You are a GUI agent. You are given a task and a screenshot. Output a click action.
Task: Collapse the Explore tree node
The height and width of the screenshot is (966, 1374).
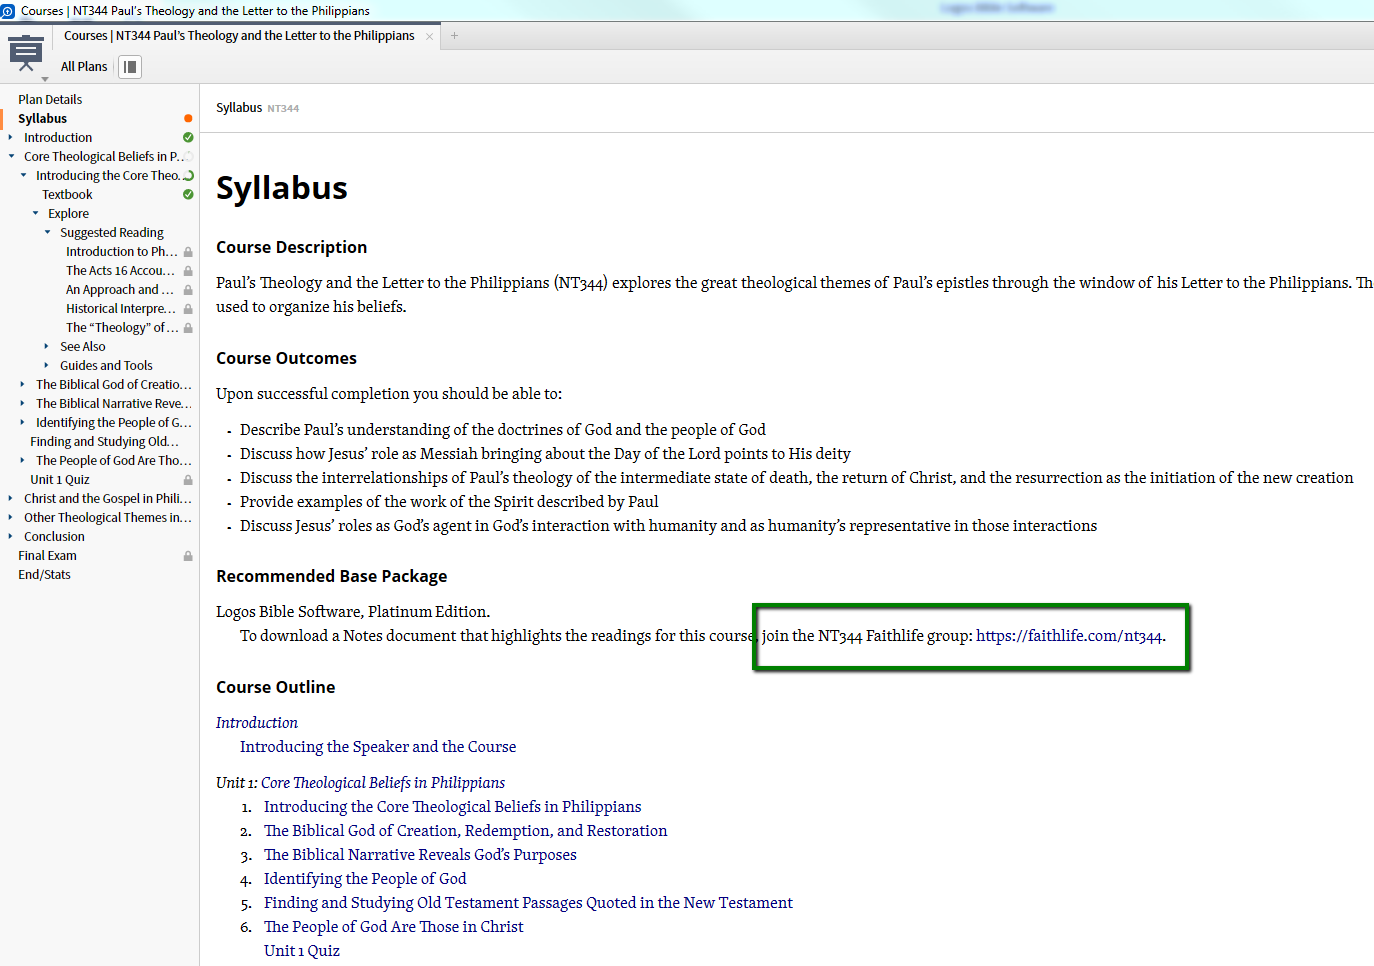pos(35,213)
